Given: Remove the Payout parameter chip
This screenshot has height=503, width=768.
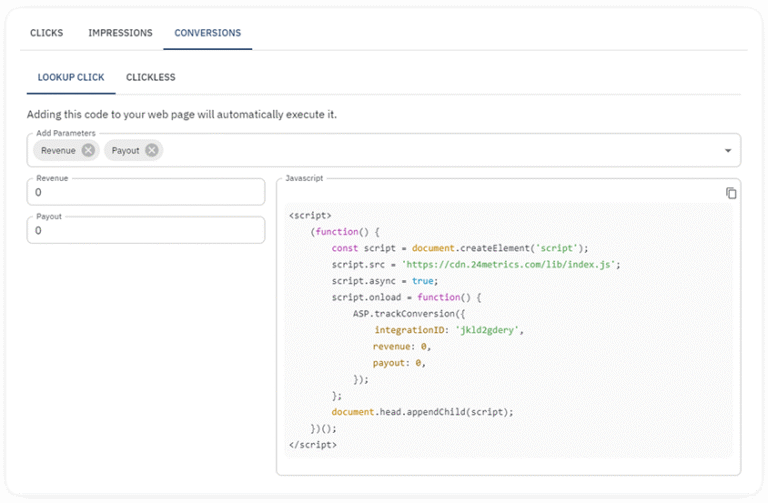Looking at the screenshot, I should tap(152, 150).
